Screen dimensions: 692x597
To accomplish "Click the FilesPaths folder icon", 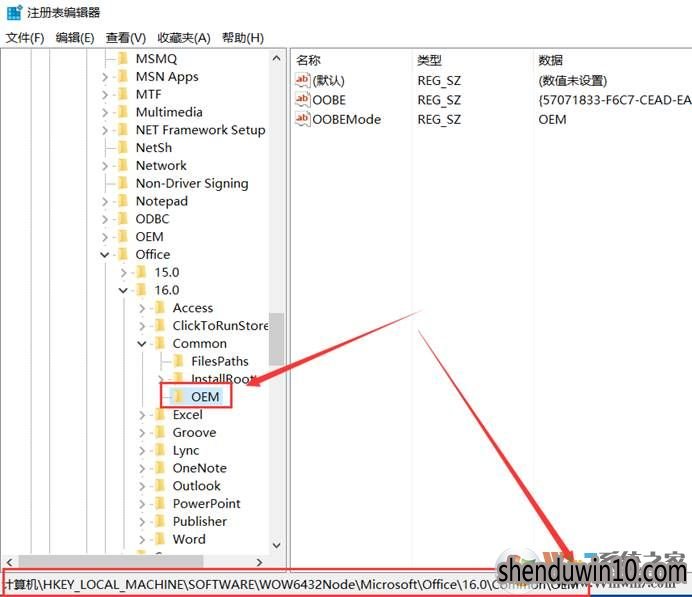I will [x=178, y=361].
